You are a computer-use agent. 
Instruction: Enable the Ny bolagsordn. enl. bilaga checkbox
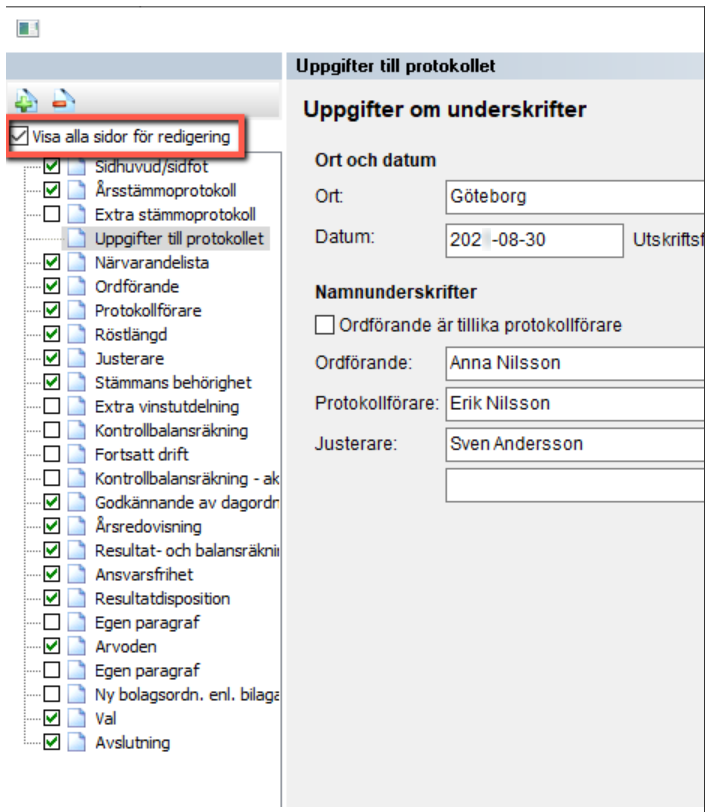(x=52, y=694)
